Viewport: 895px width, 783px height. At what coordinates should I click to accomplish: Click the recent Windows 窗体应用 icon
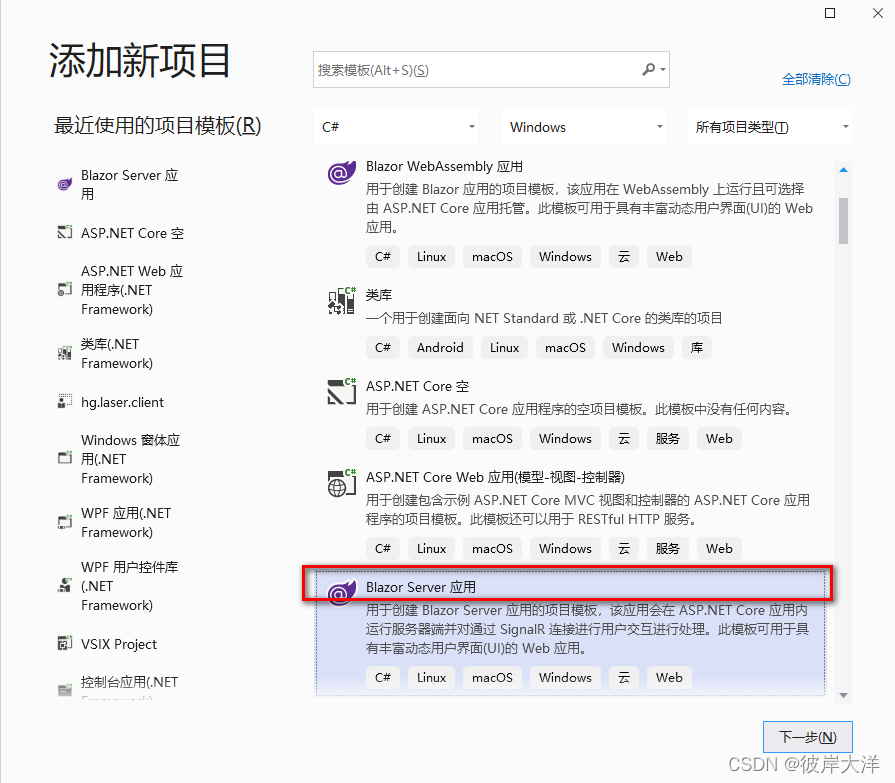[x=64, y=458]
